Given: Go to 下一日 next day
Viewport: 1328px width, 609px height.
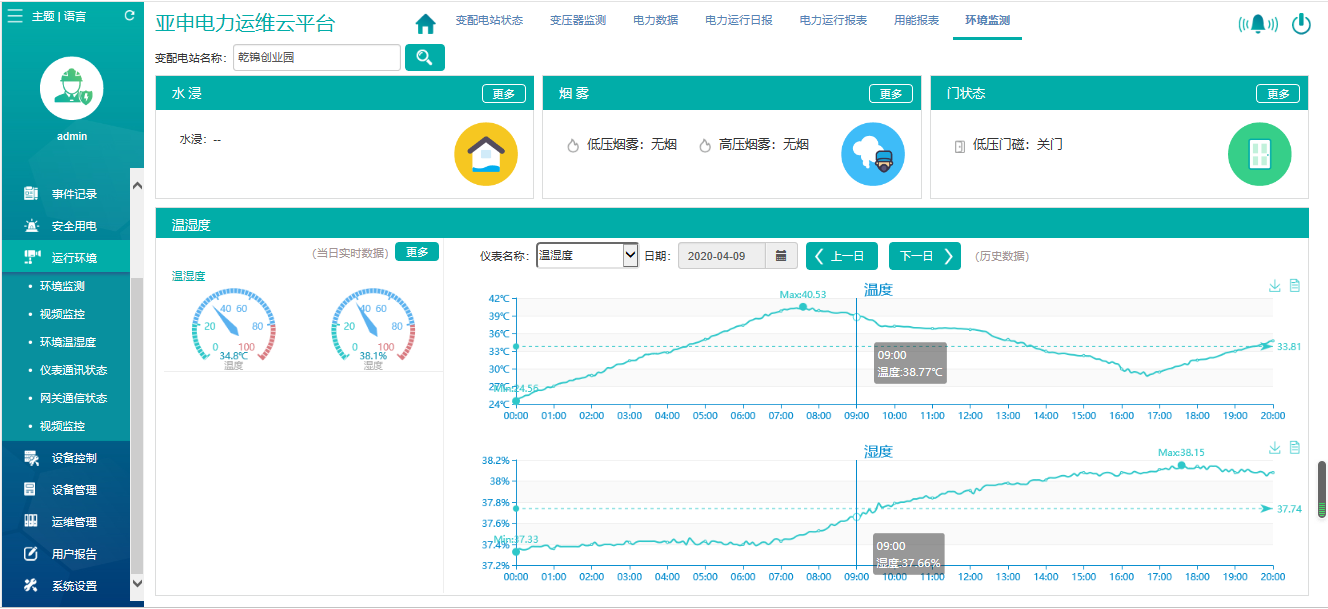Looking at the screenshot, I should pyautogui.click(x=924, y=256).
